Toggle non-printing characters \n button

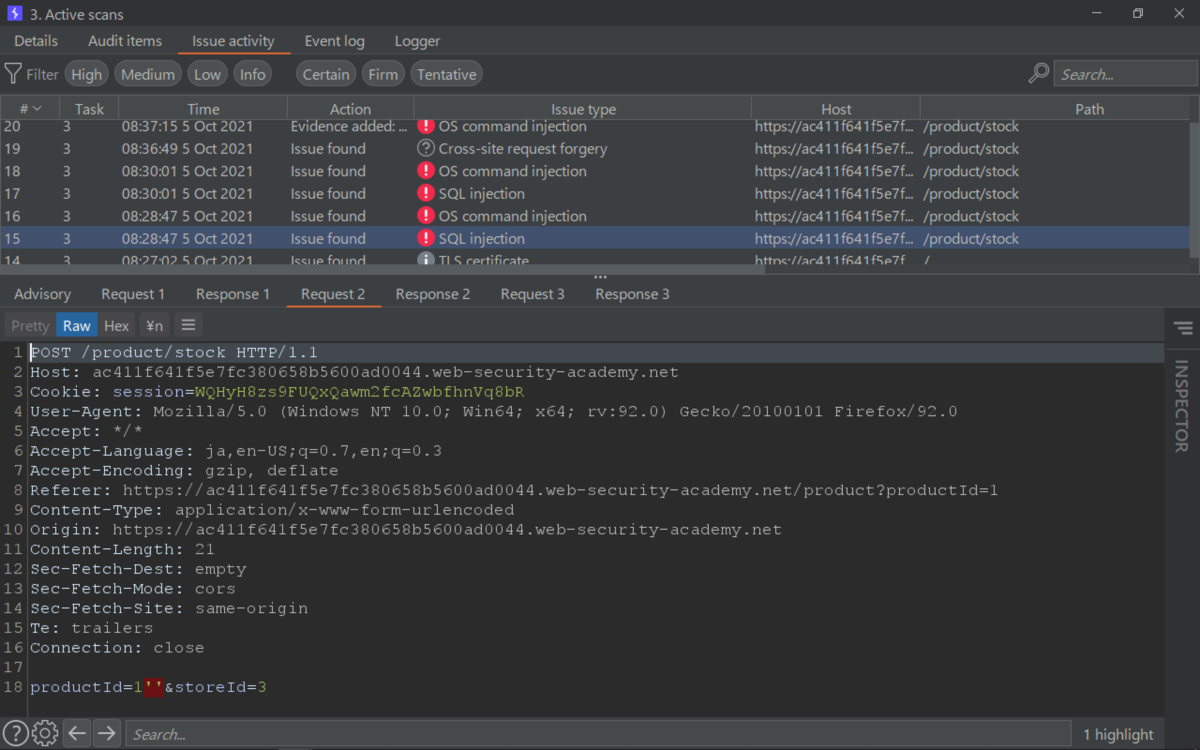click(154, 325)
